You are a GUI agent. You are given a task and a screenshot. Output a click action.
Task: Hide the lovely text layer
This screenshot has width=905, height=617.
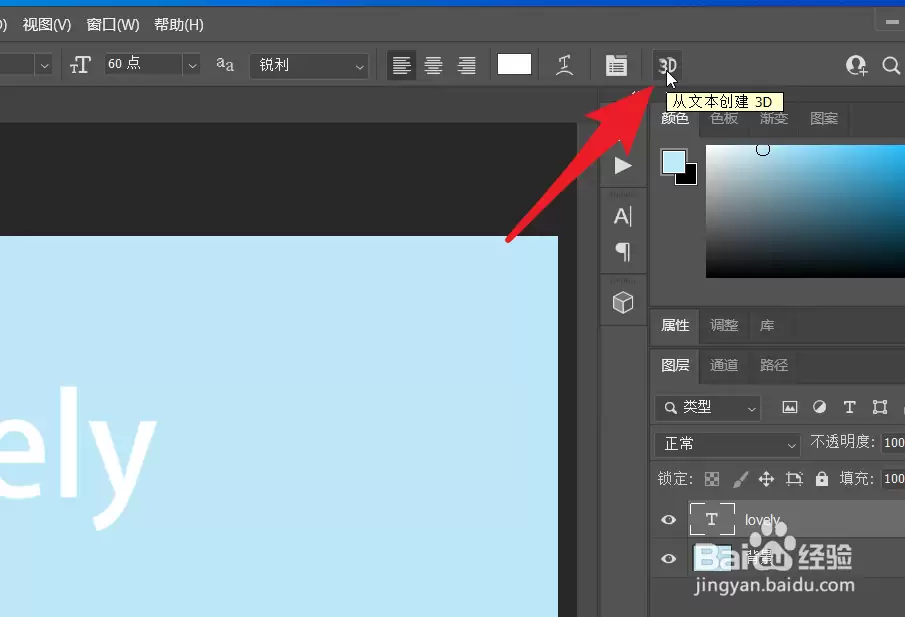point(668,519)
